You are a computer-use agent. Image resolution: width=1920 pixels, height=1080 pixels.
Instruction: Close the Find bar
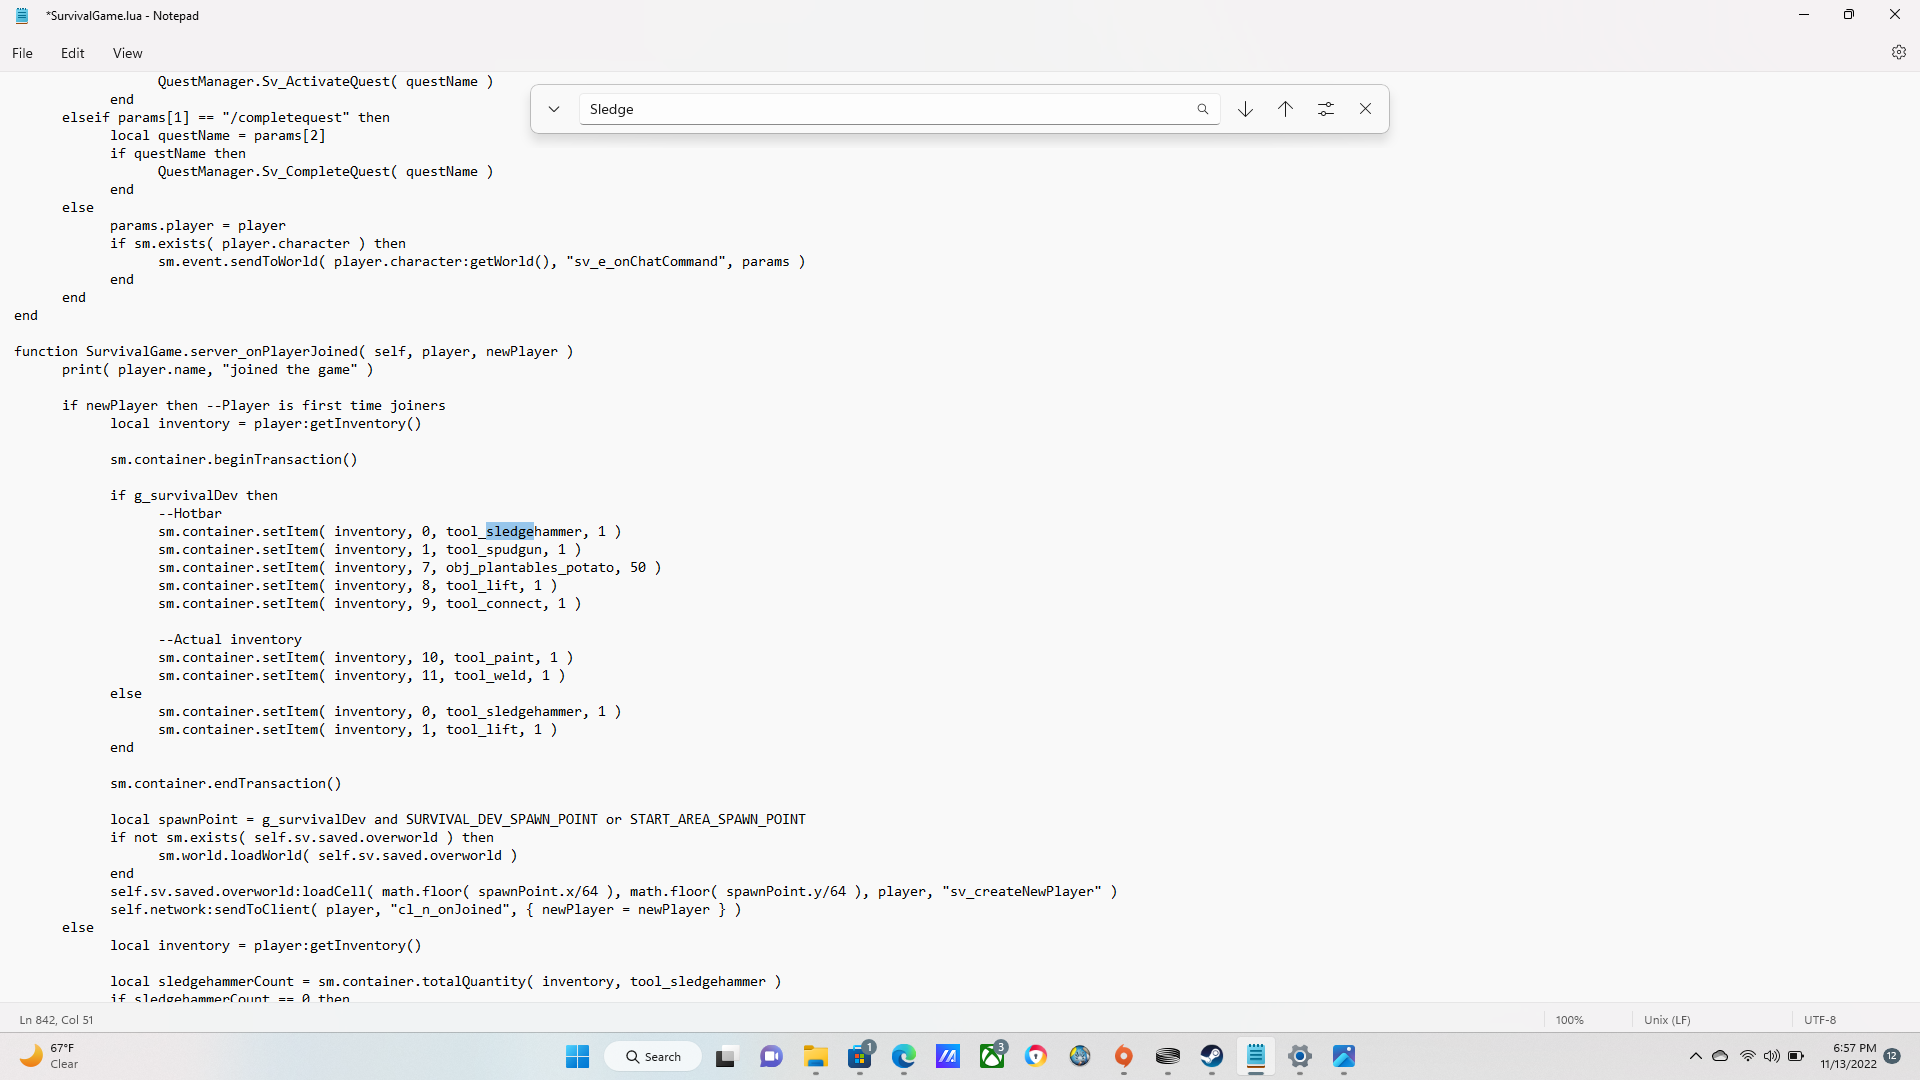point(1365,109)
